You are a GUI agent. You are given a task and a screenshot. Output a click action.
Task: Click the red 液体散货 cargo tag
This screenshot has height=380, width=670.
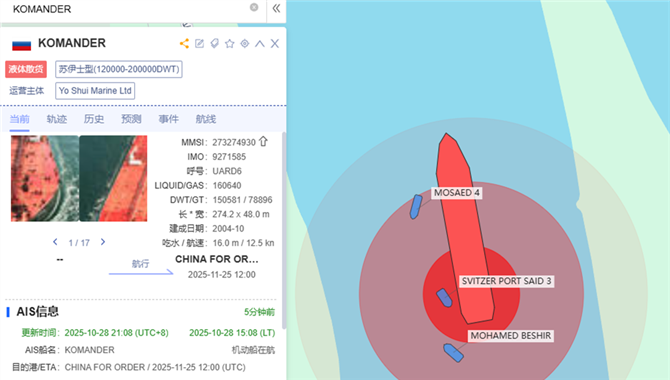point(26,69)
